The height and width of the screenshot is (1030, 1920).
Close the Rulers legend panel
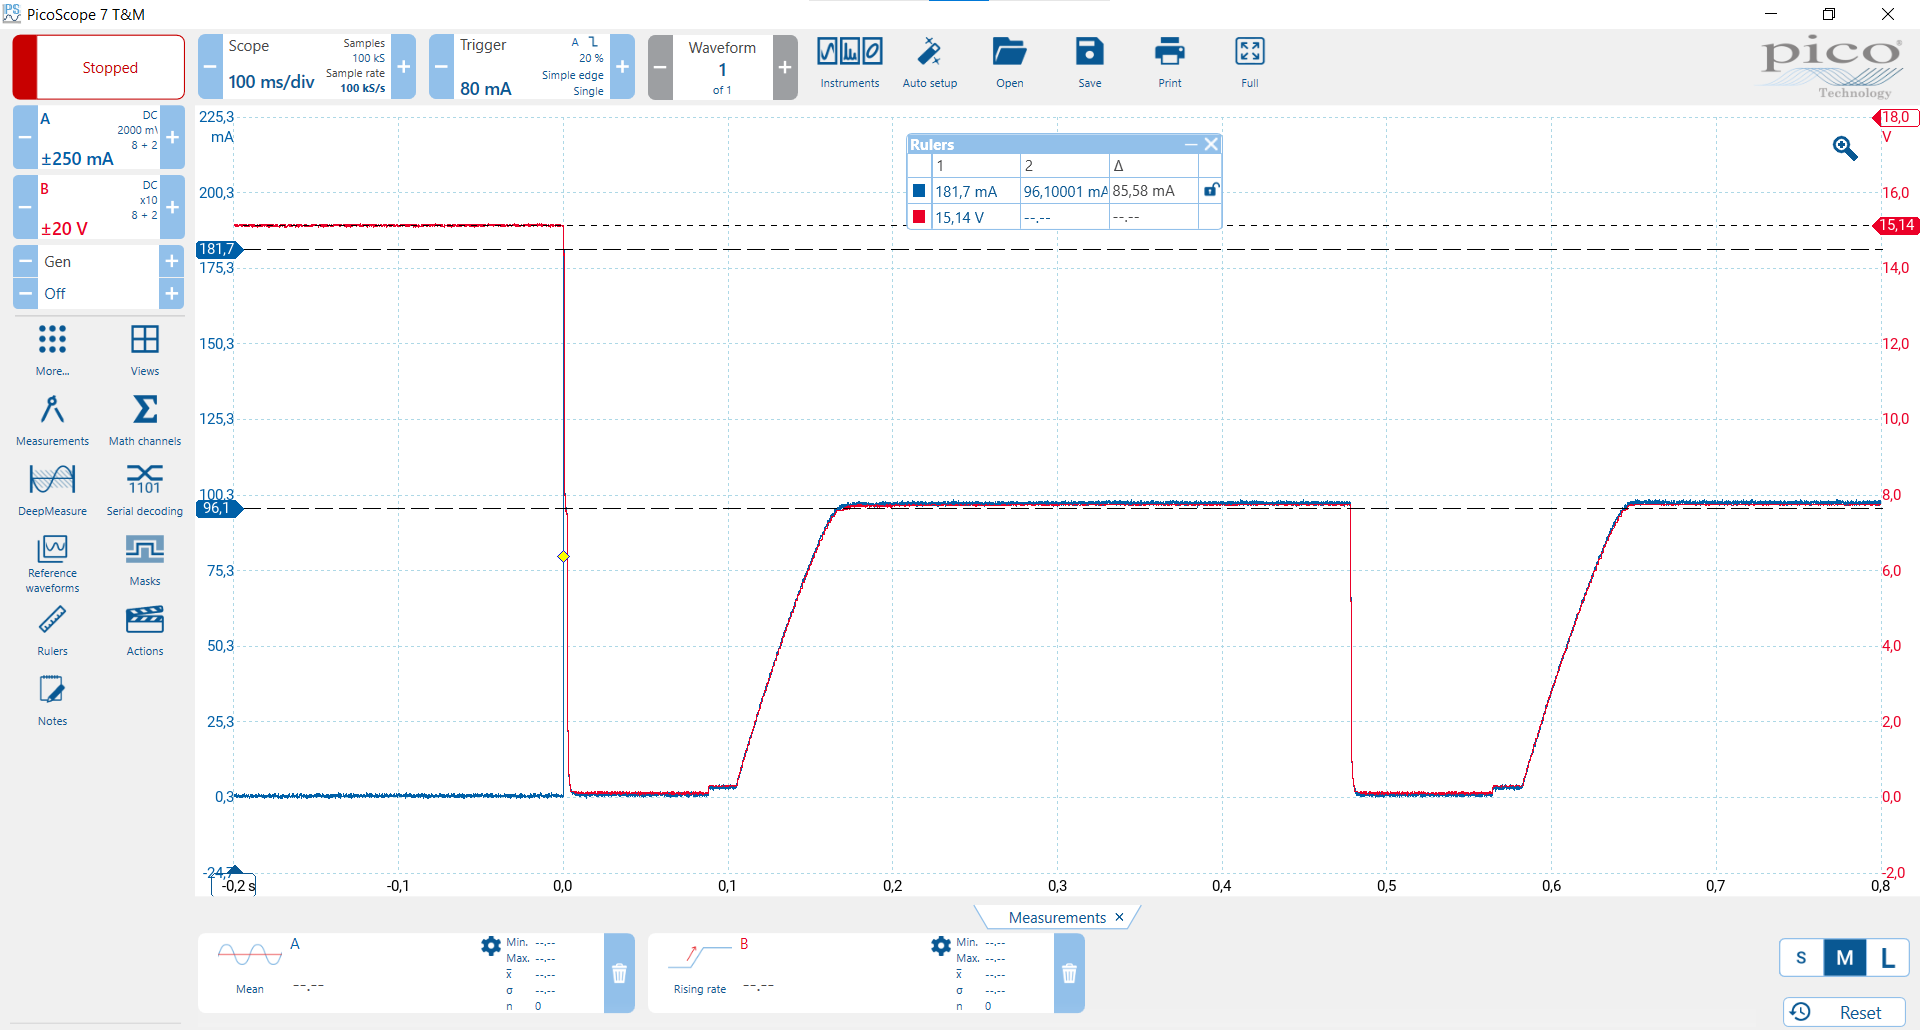click(1211, 144)
